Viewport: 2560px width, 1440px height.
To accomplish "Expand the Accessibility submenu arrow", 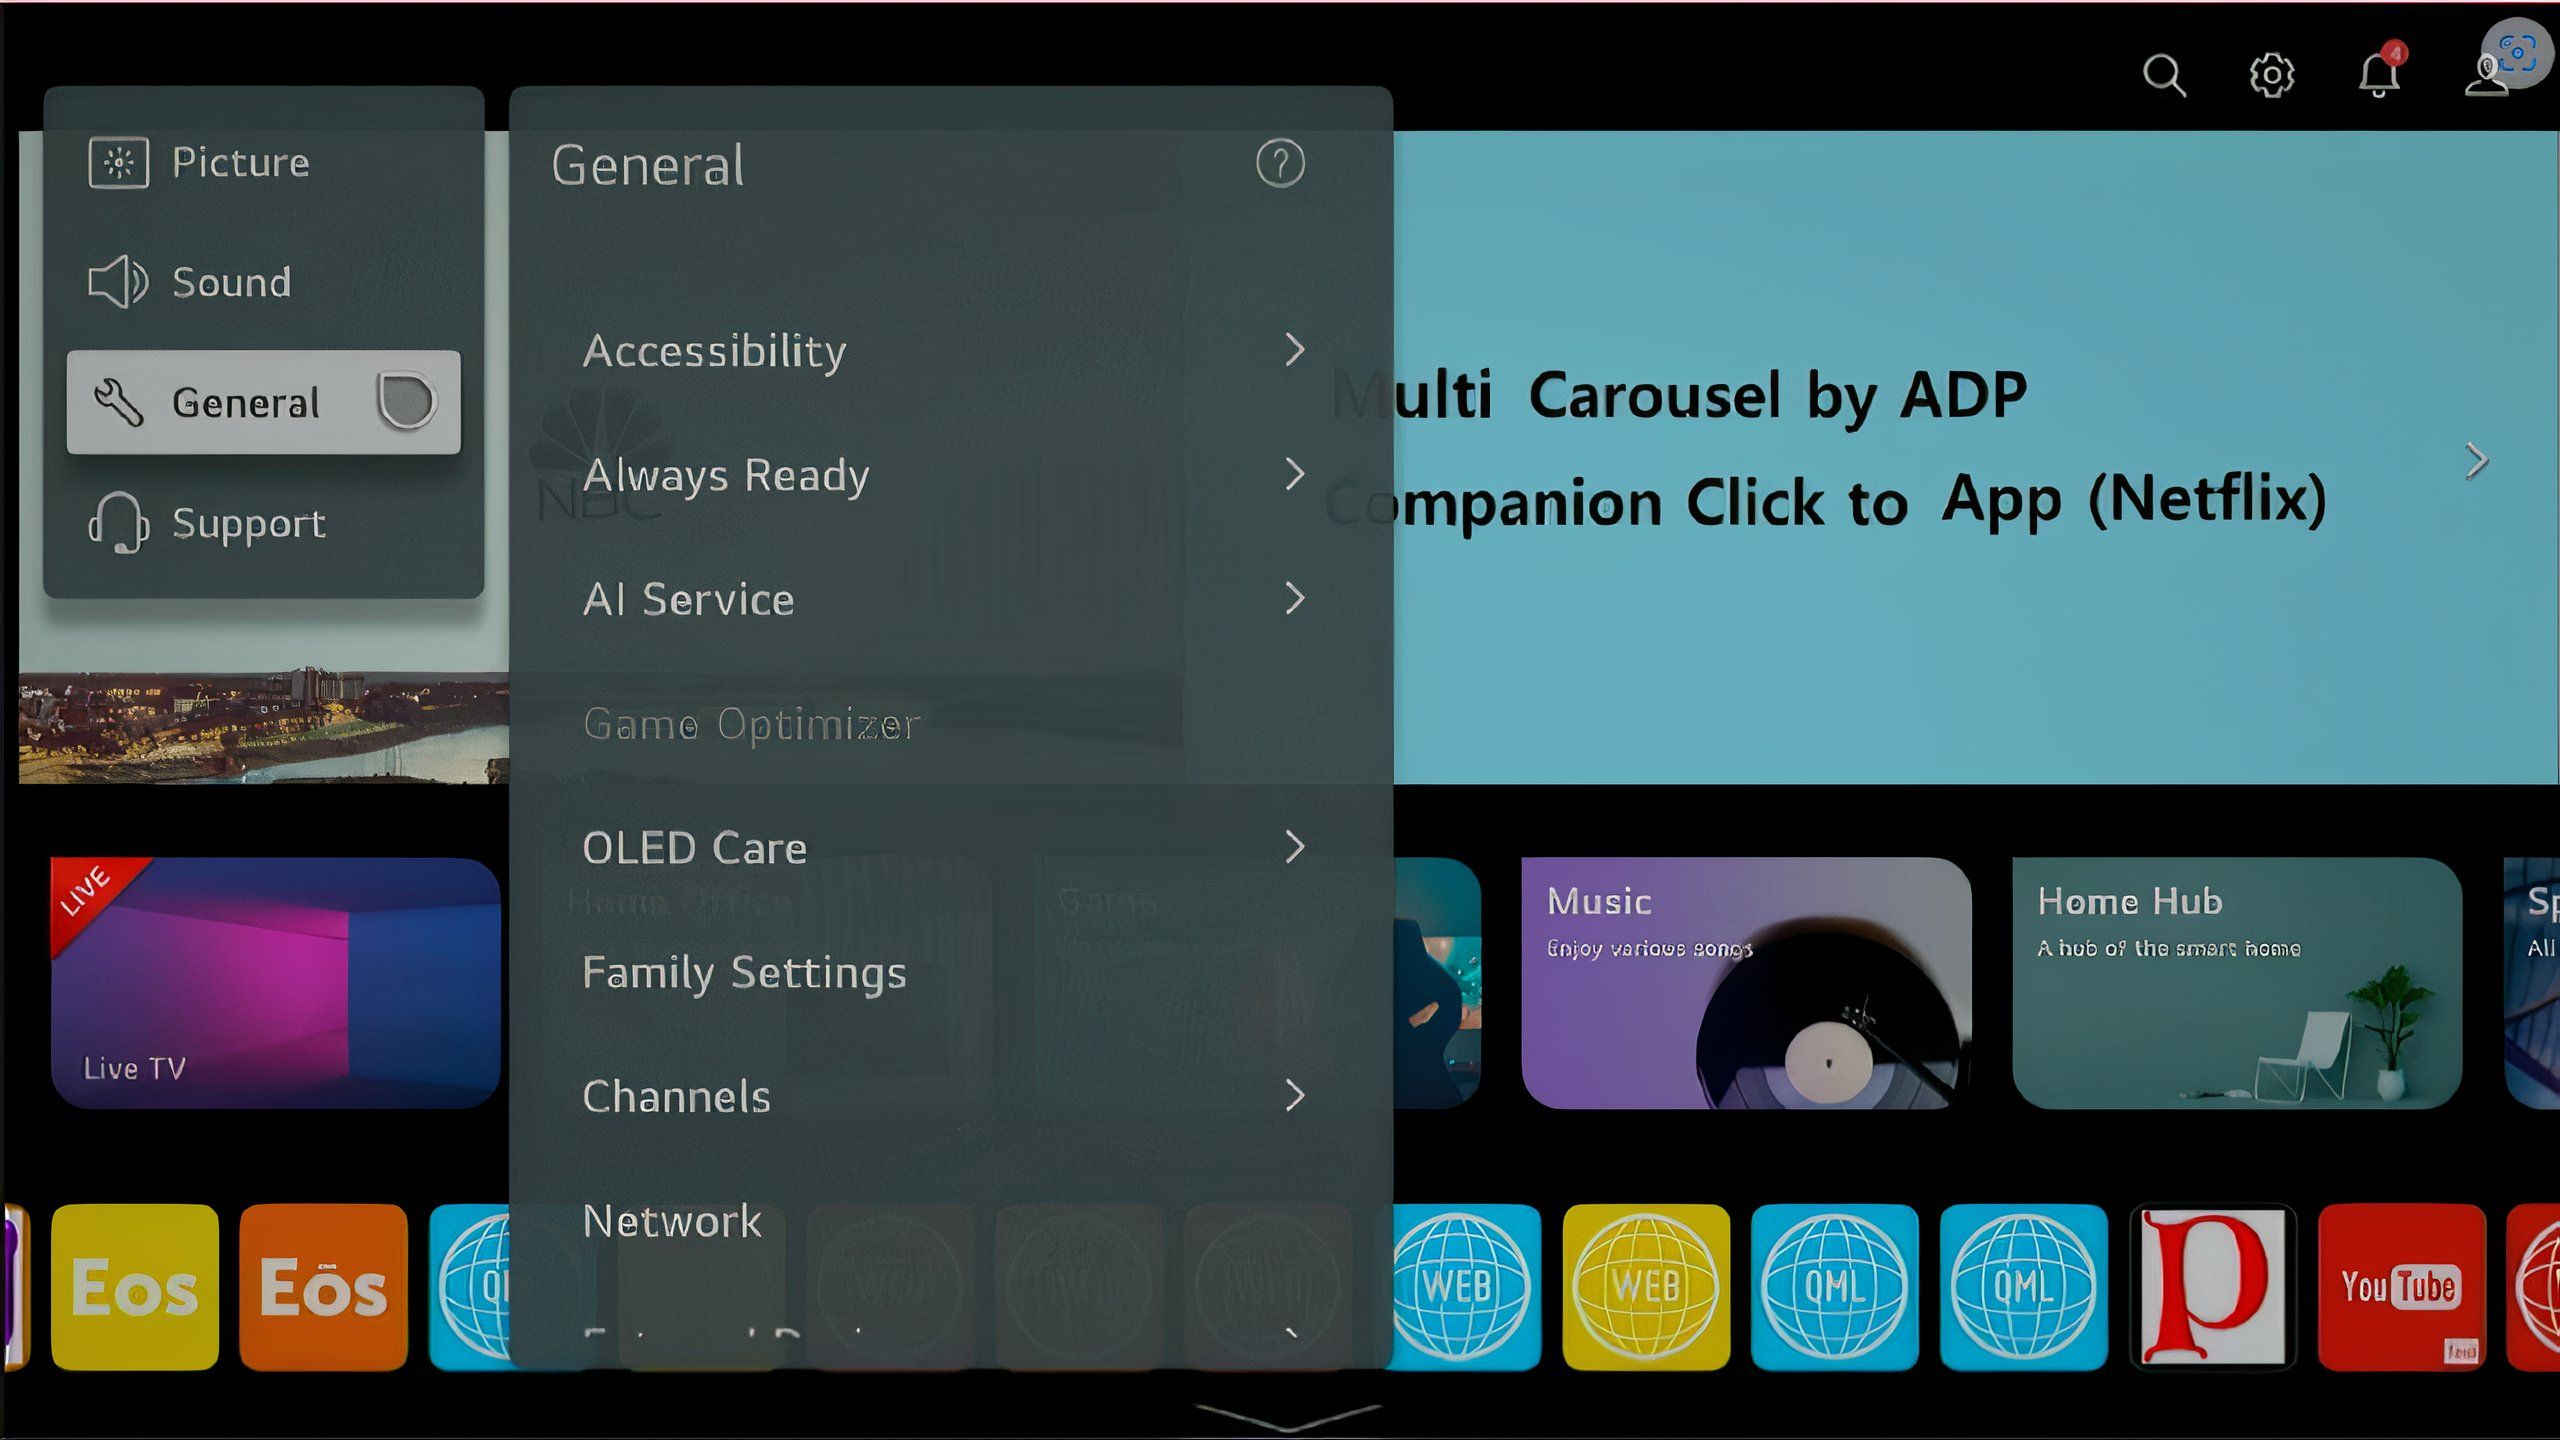I will pyautogui.click(x=1294, y=348).
